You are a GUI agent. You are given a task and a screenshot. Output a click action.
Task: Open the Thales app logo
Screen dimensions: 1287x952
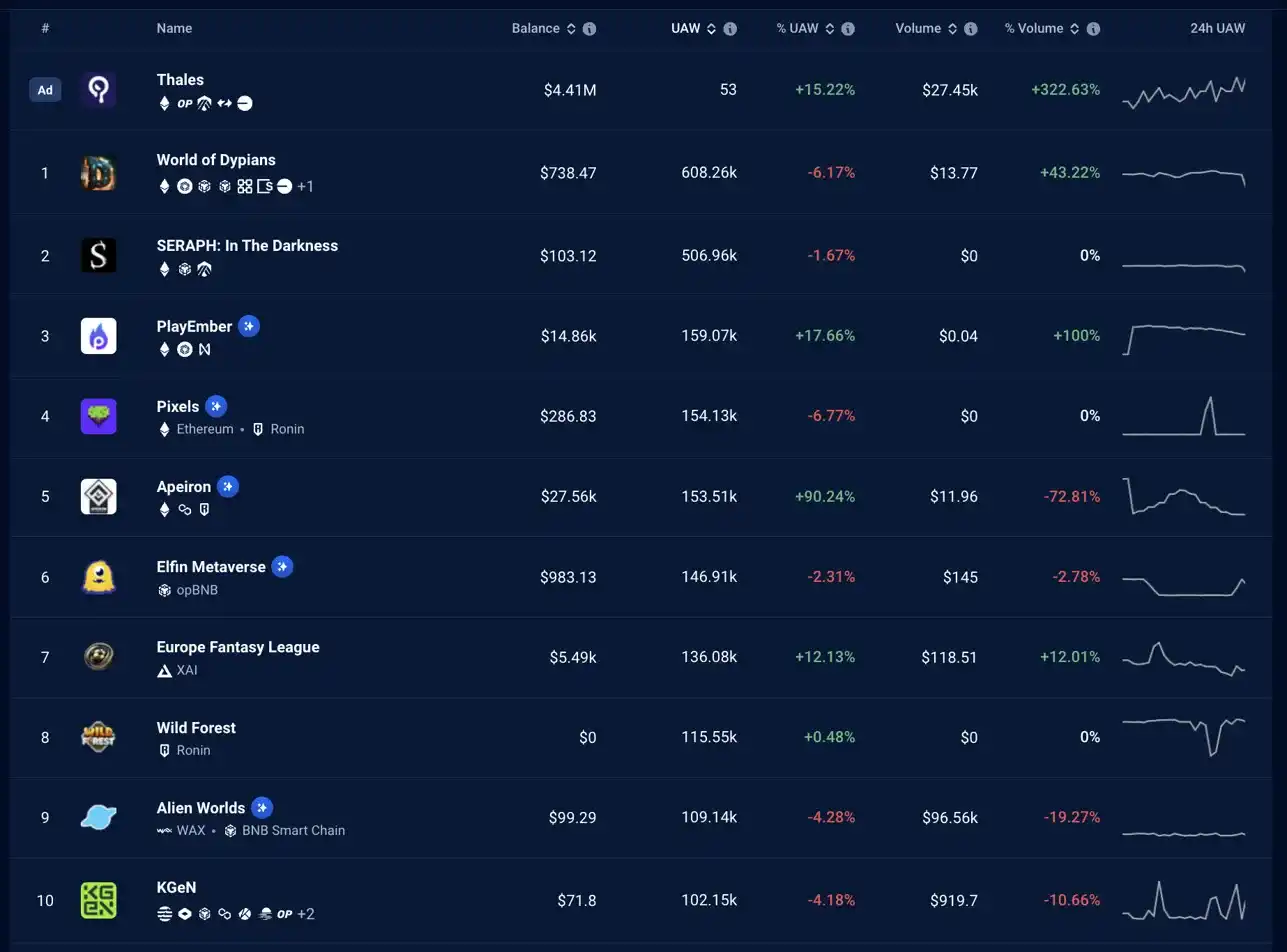98,90
